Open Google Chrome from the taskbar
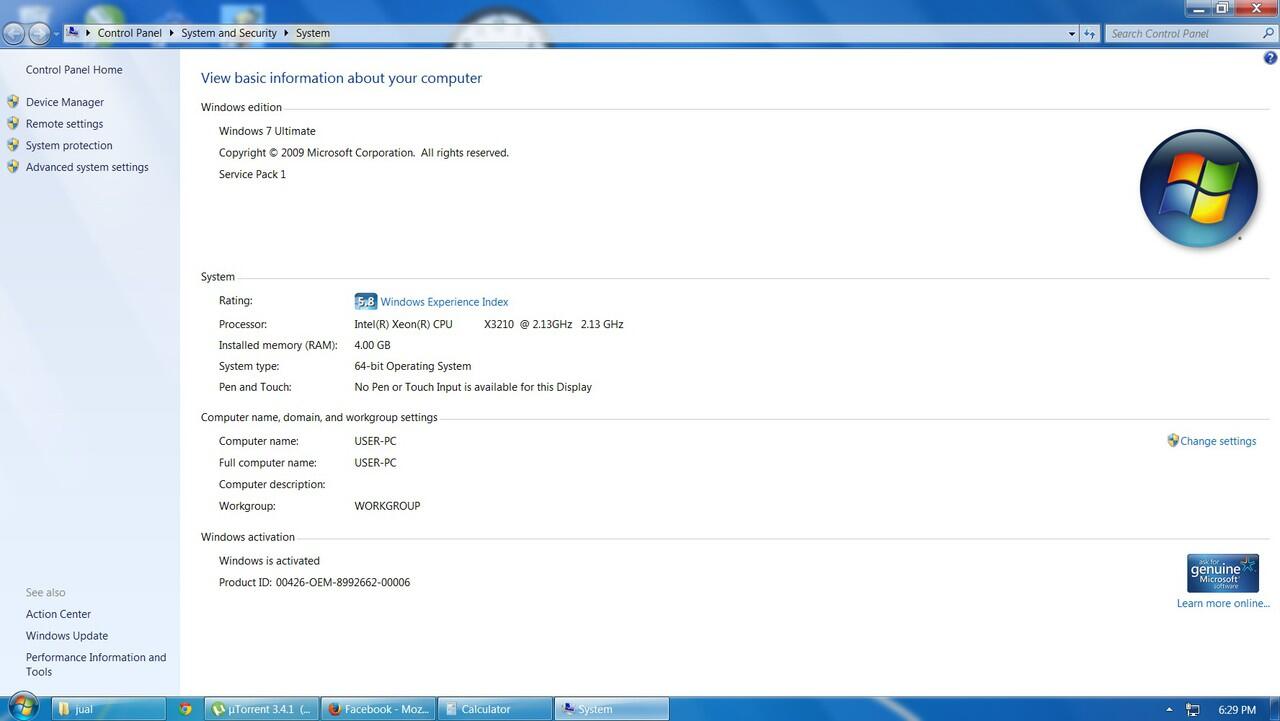Screen dimensions: 1280x721 pyautogui.click(x=185, y=709)
